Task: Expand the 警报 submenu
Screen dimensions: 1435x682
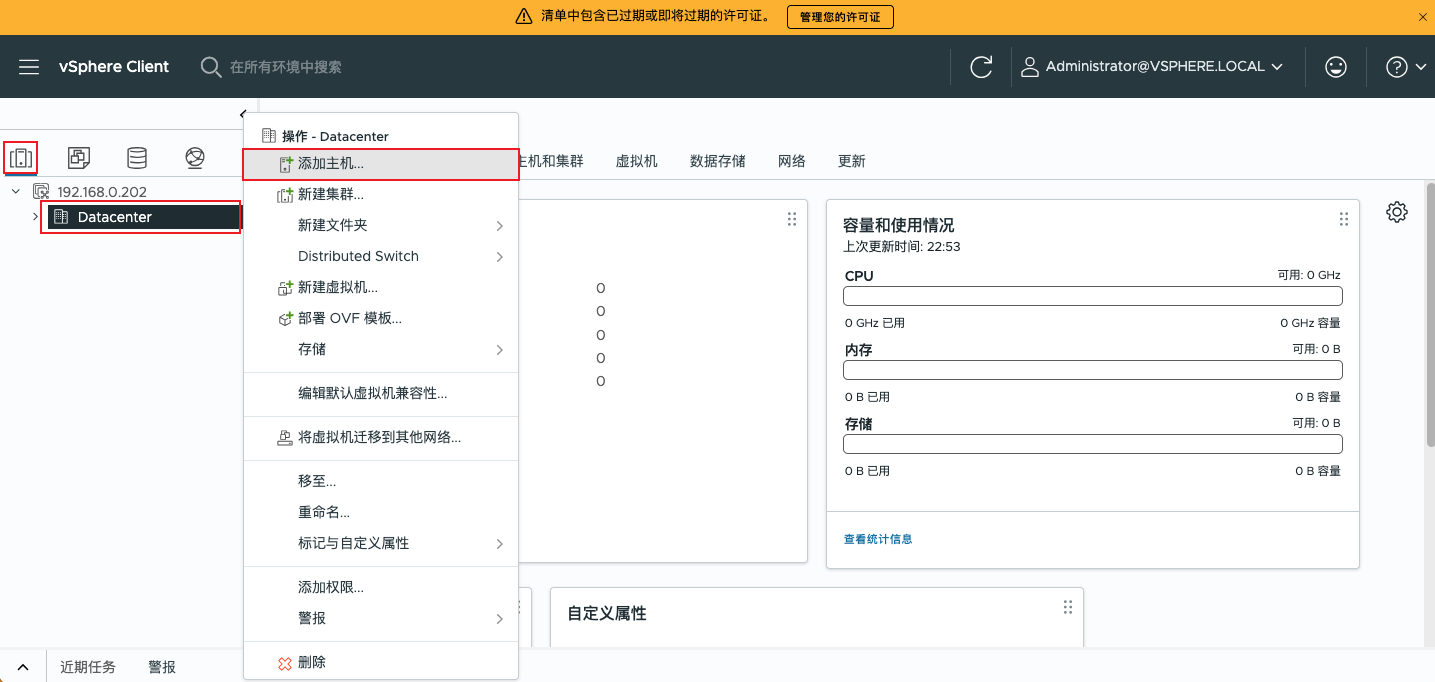Action: (381, 619)
